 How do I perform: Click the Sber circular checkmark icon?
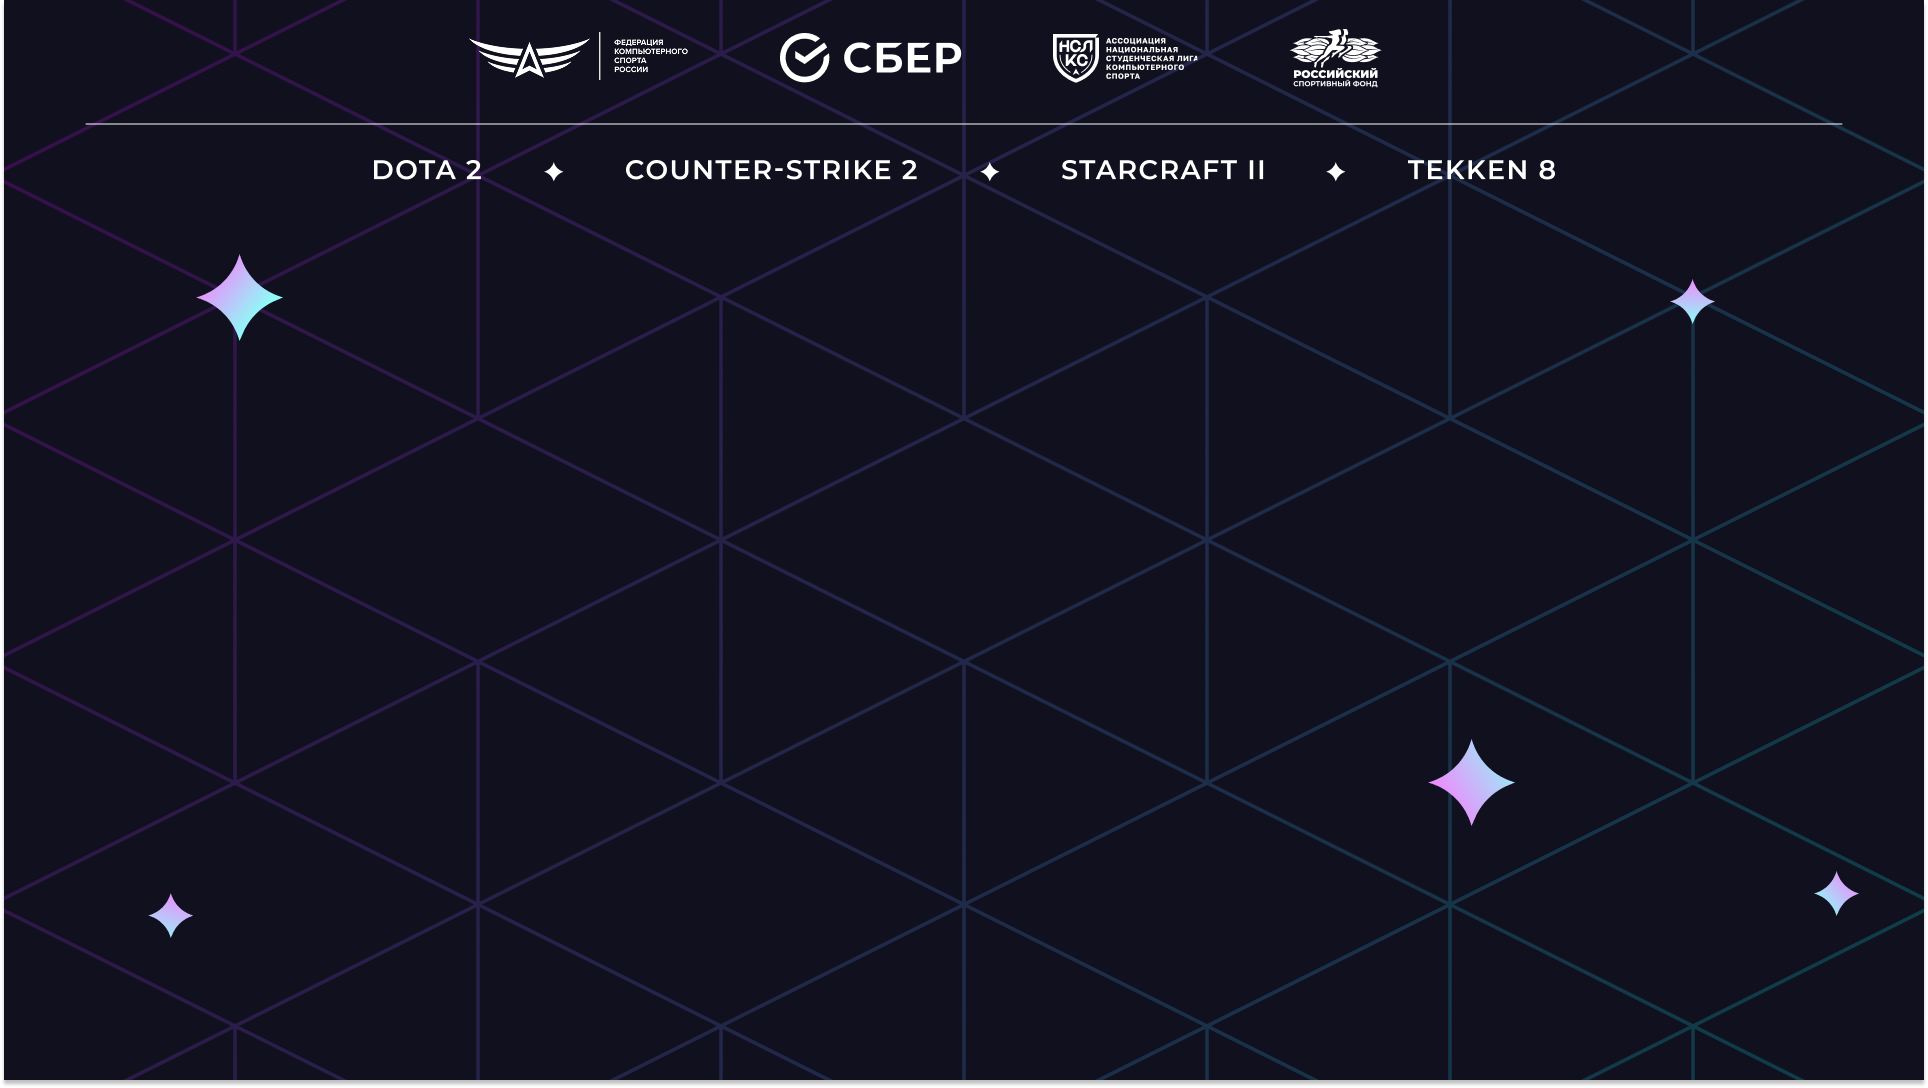tap(804, 57)
